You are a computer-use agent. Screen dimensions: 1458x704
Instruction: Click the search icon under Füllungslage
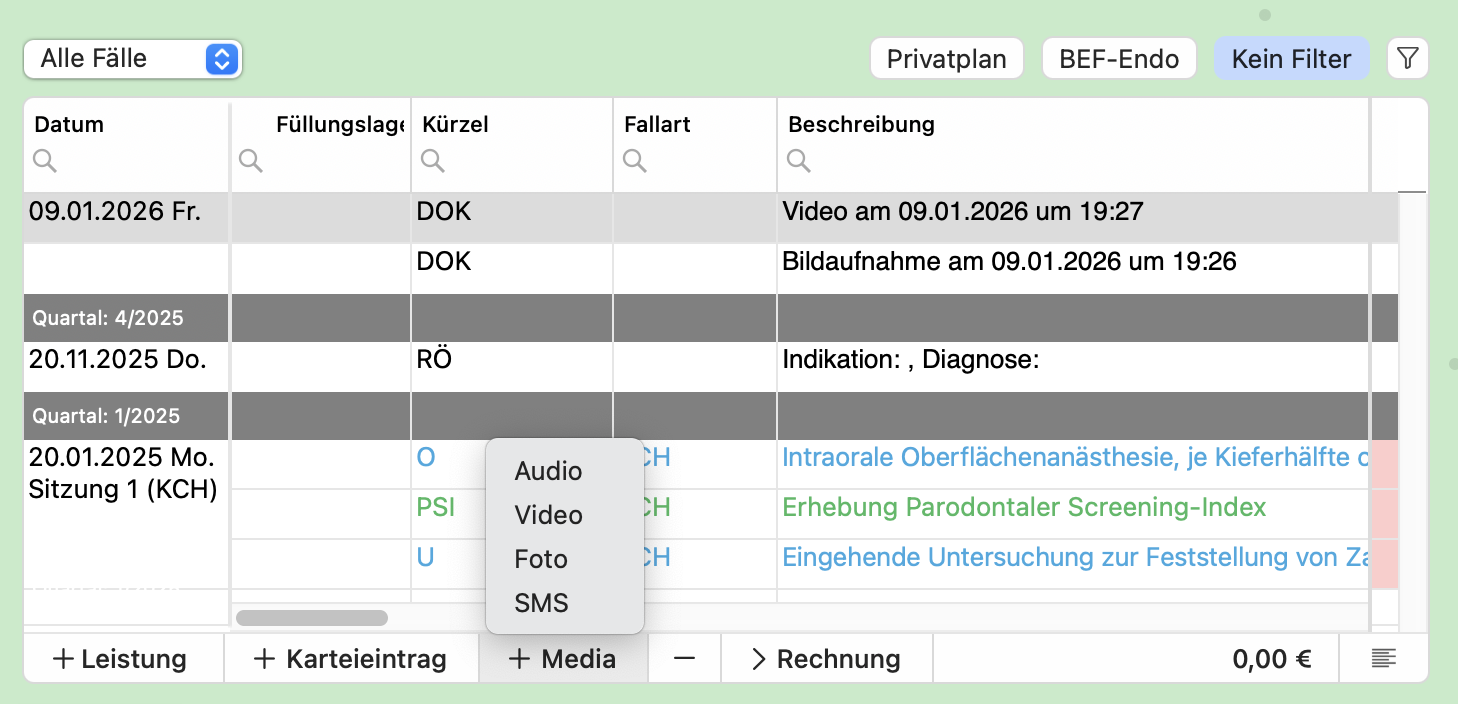251,160
